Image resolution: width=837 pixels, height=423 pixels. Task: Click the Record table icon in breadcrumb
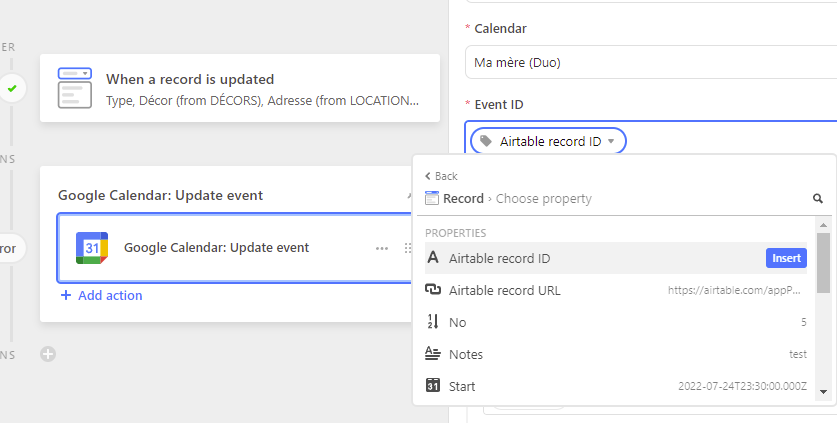coord(432,199)
